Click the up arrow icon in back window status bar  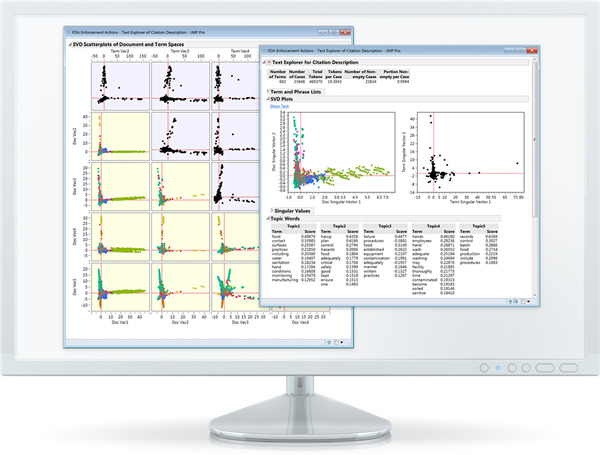328,342
